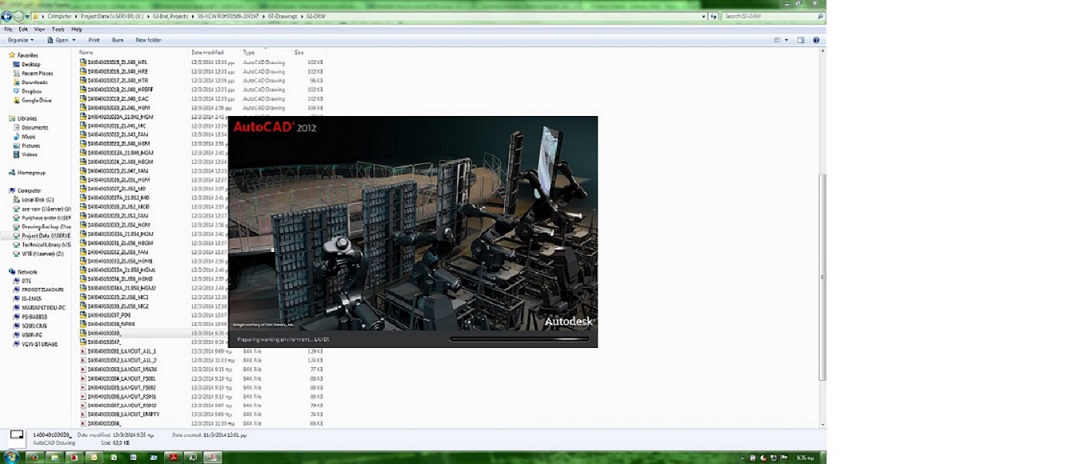Viewport: 1078px width, 464px height.
Task: Click the active AutoCAD taskbar button
Action: [212, 457]
